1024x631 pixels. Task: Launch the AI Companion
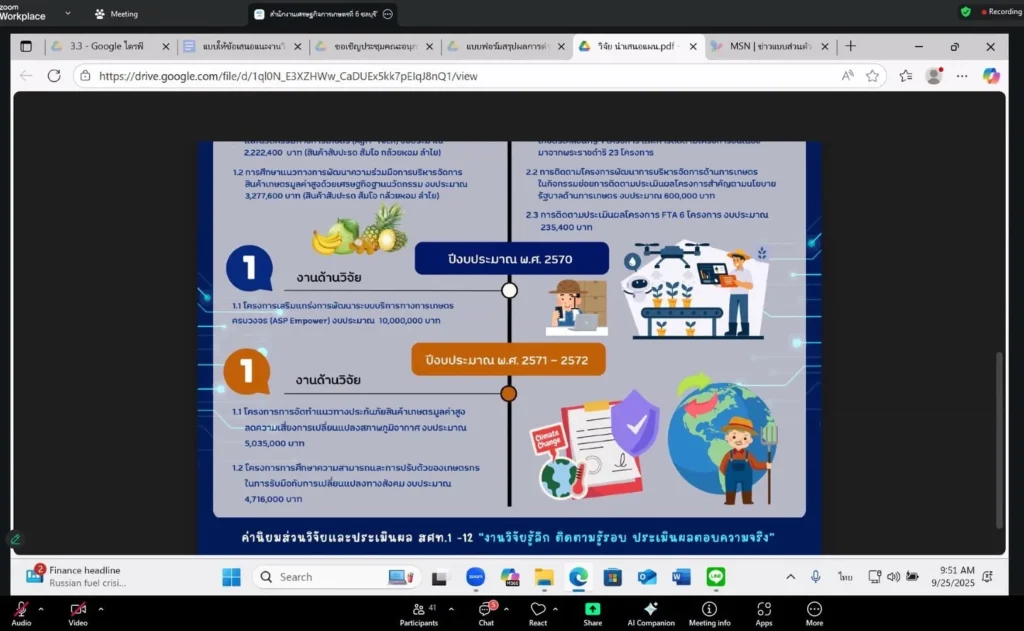651,610
